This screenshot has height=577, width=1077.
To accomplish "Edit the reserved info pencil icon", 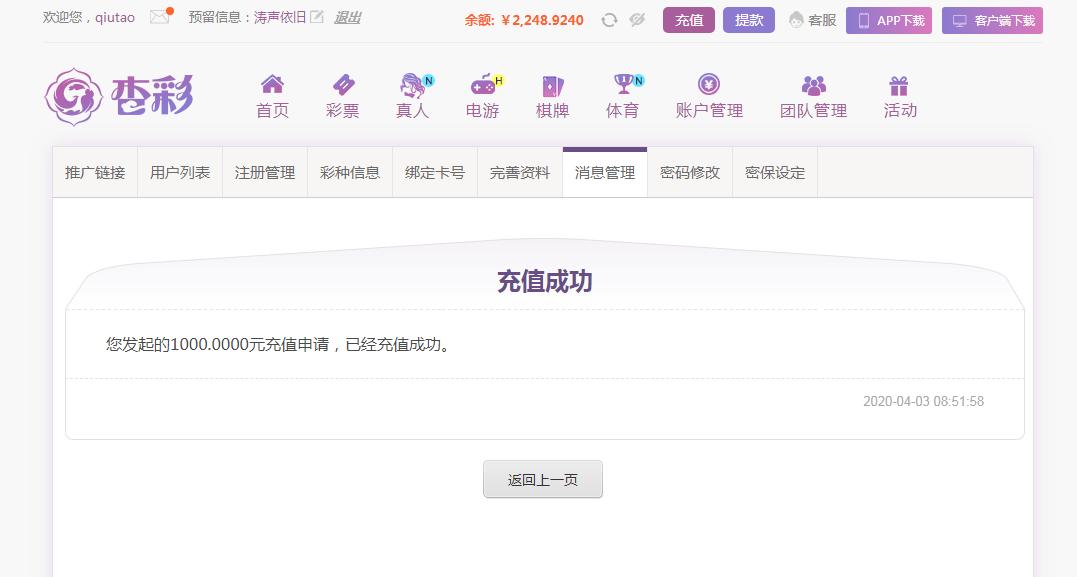I will [x=317, y=17].
